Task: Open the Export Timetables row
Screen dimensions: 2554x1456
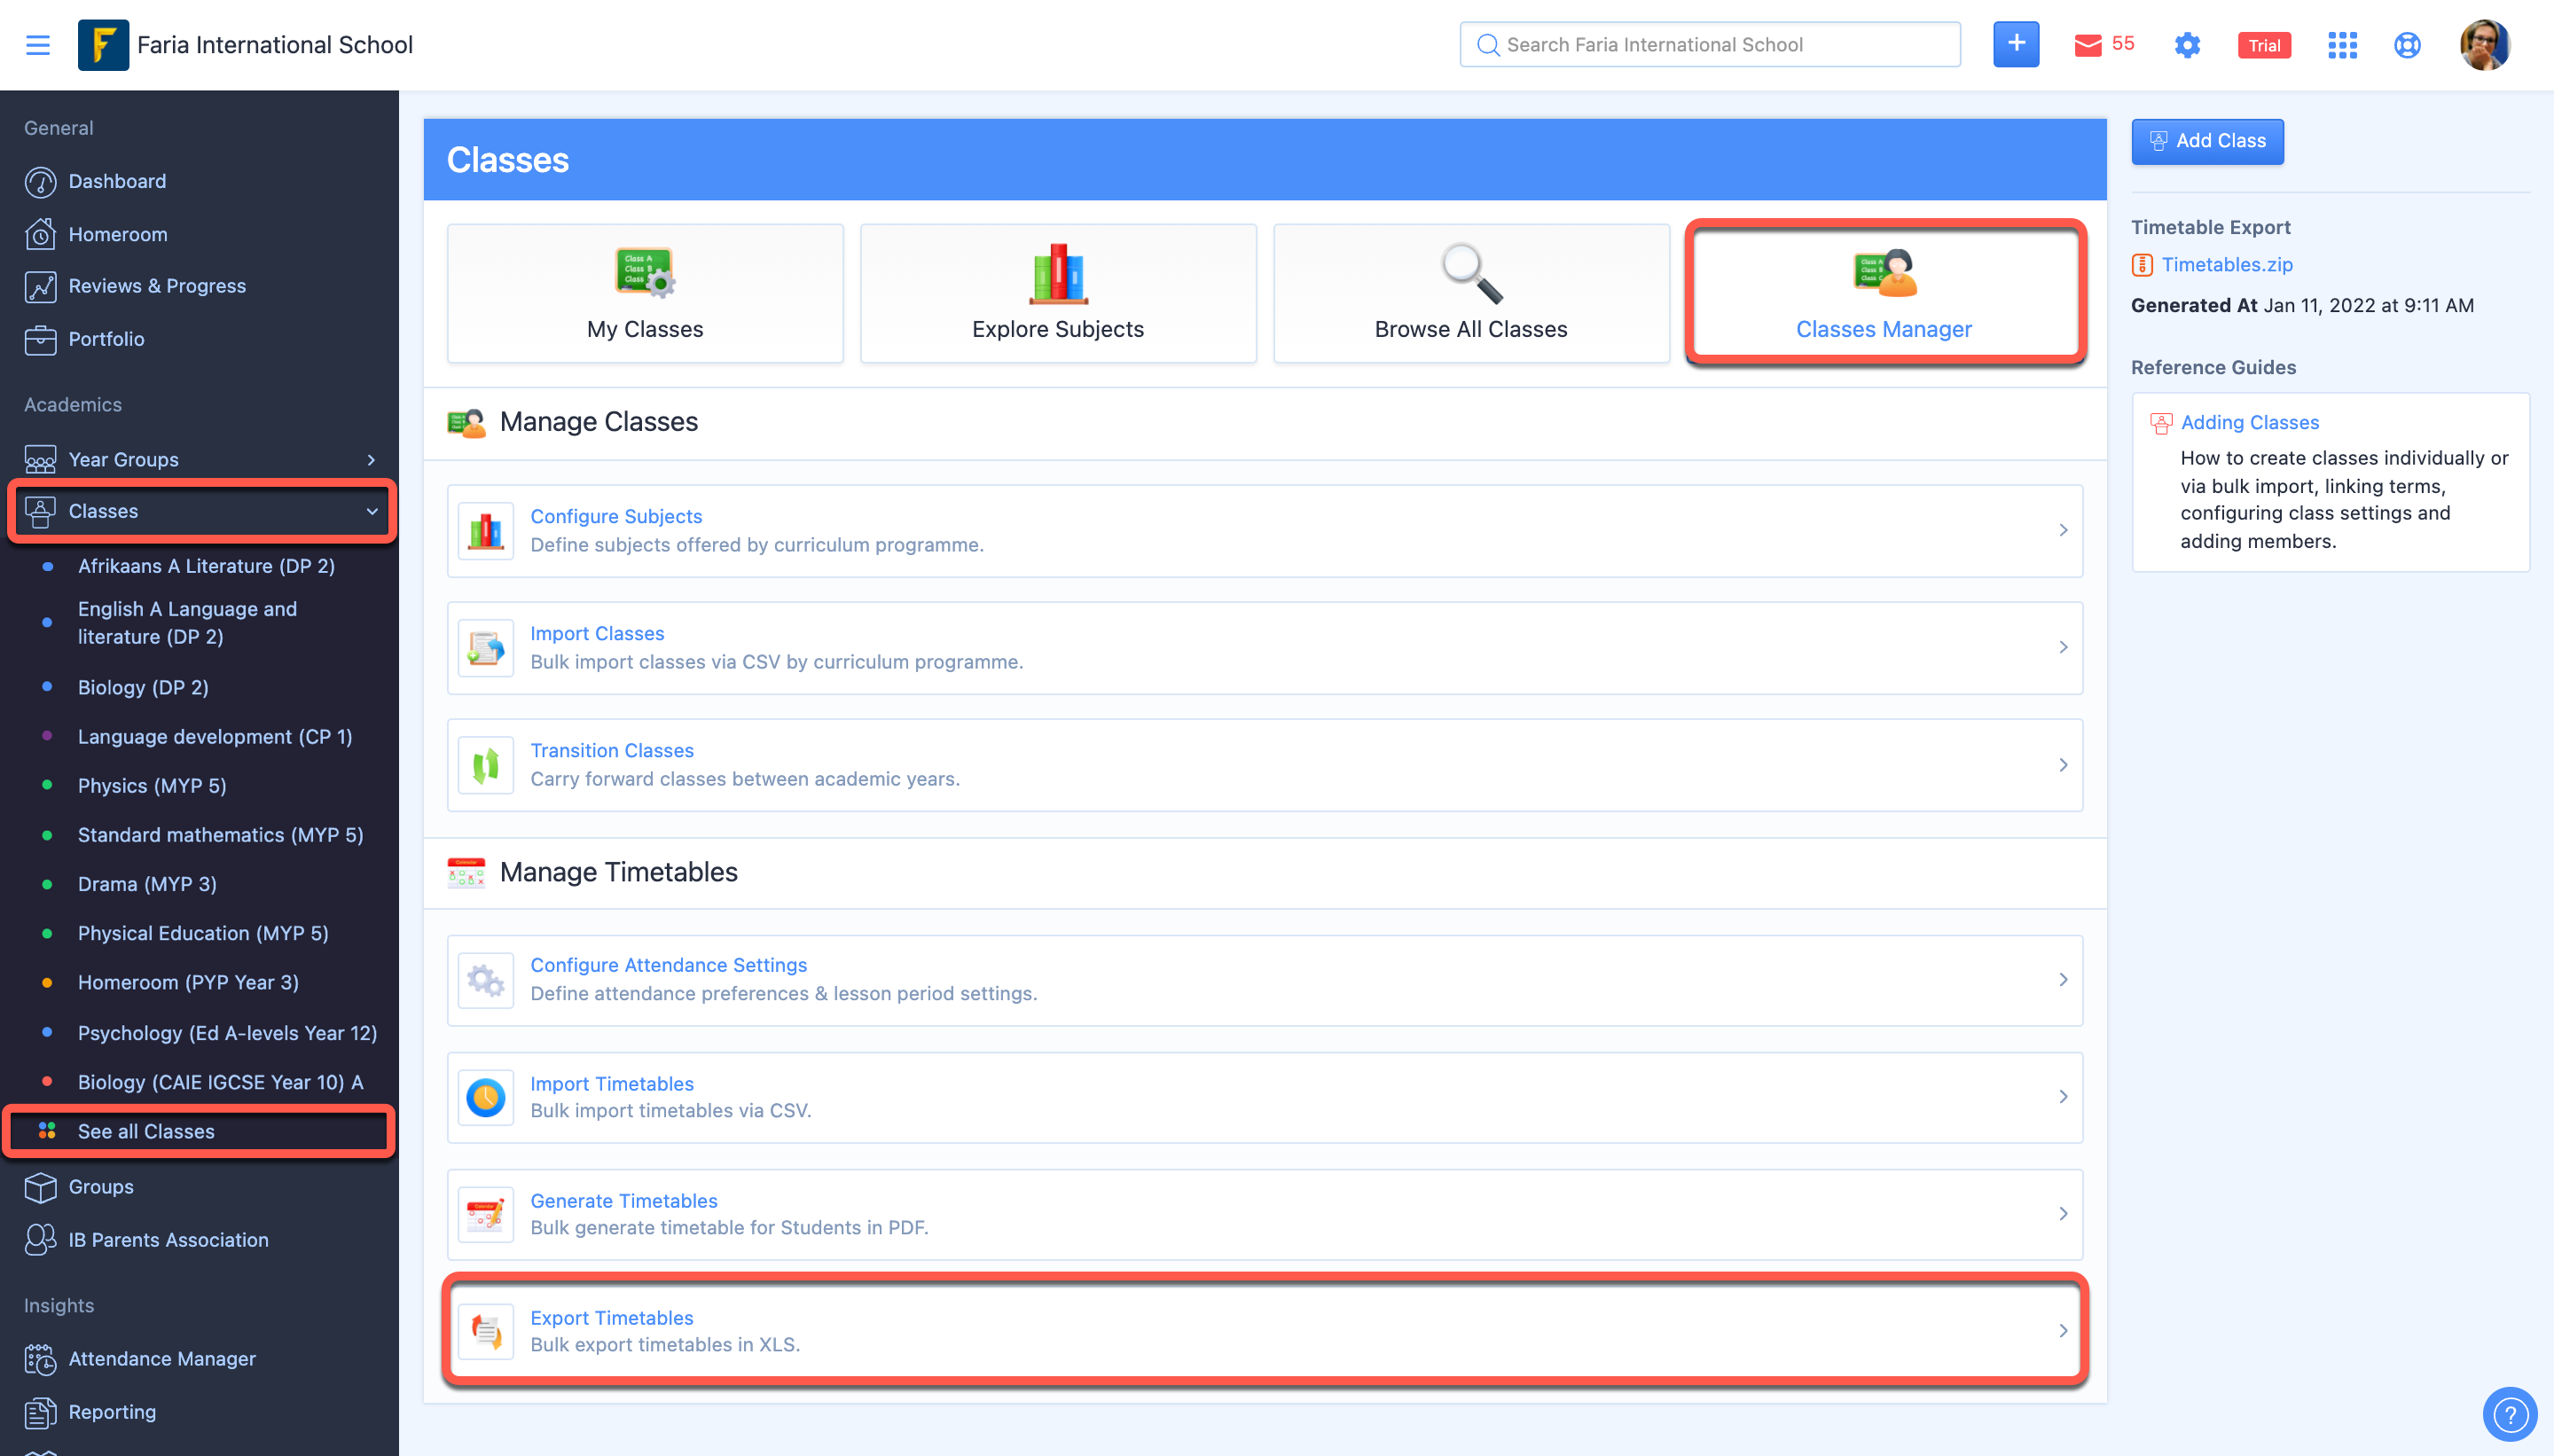Action: point(1264,1330)
